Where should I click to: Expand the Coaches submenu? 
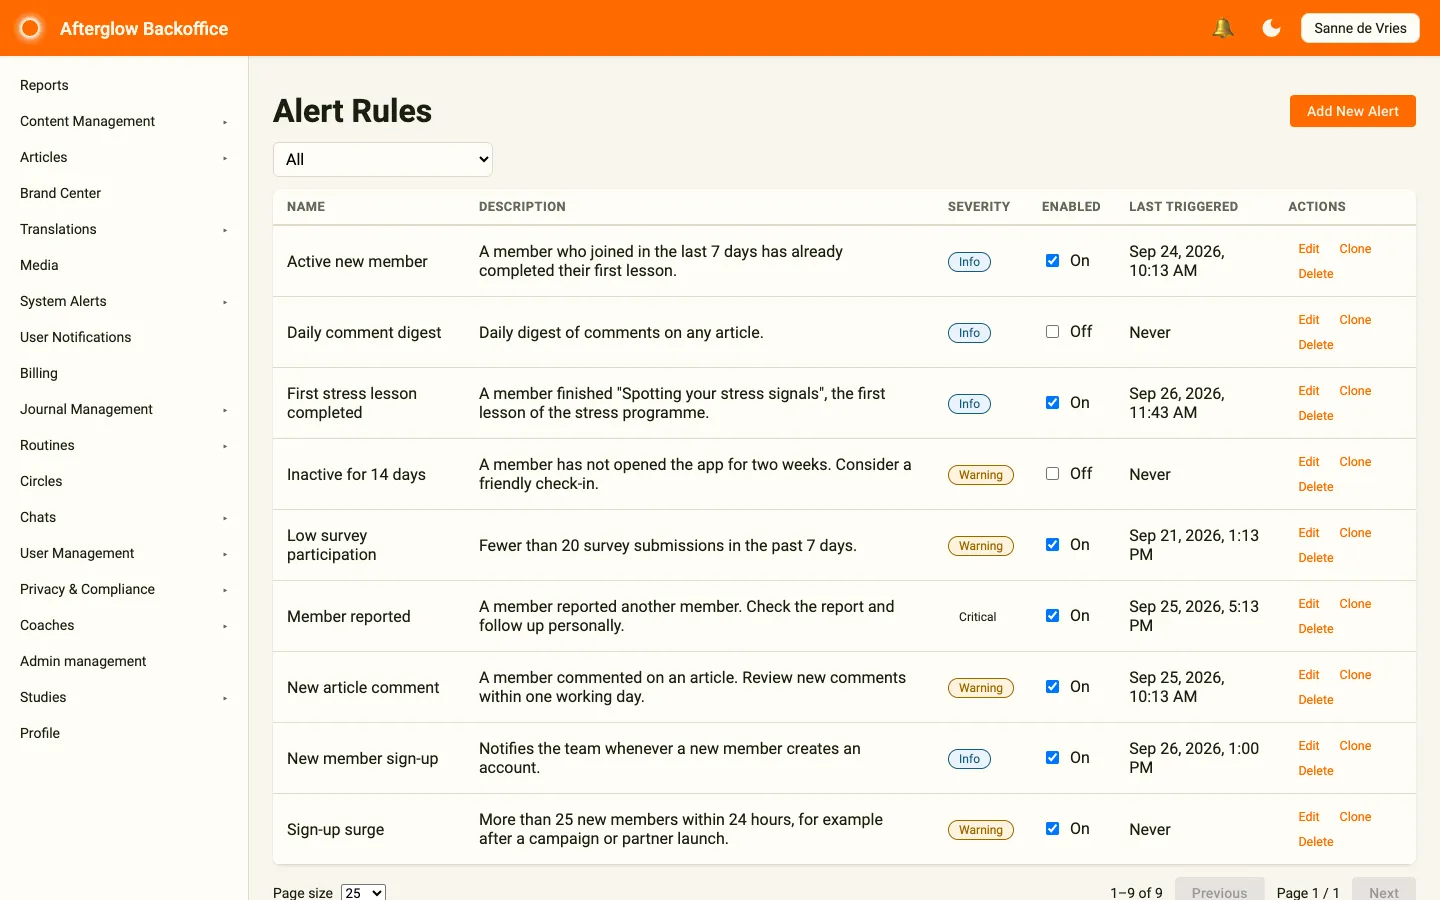pos(124,625)
